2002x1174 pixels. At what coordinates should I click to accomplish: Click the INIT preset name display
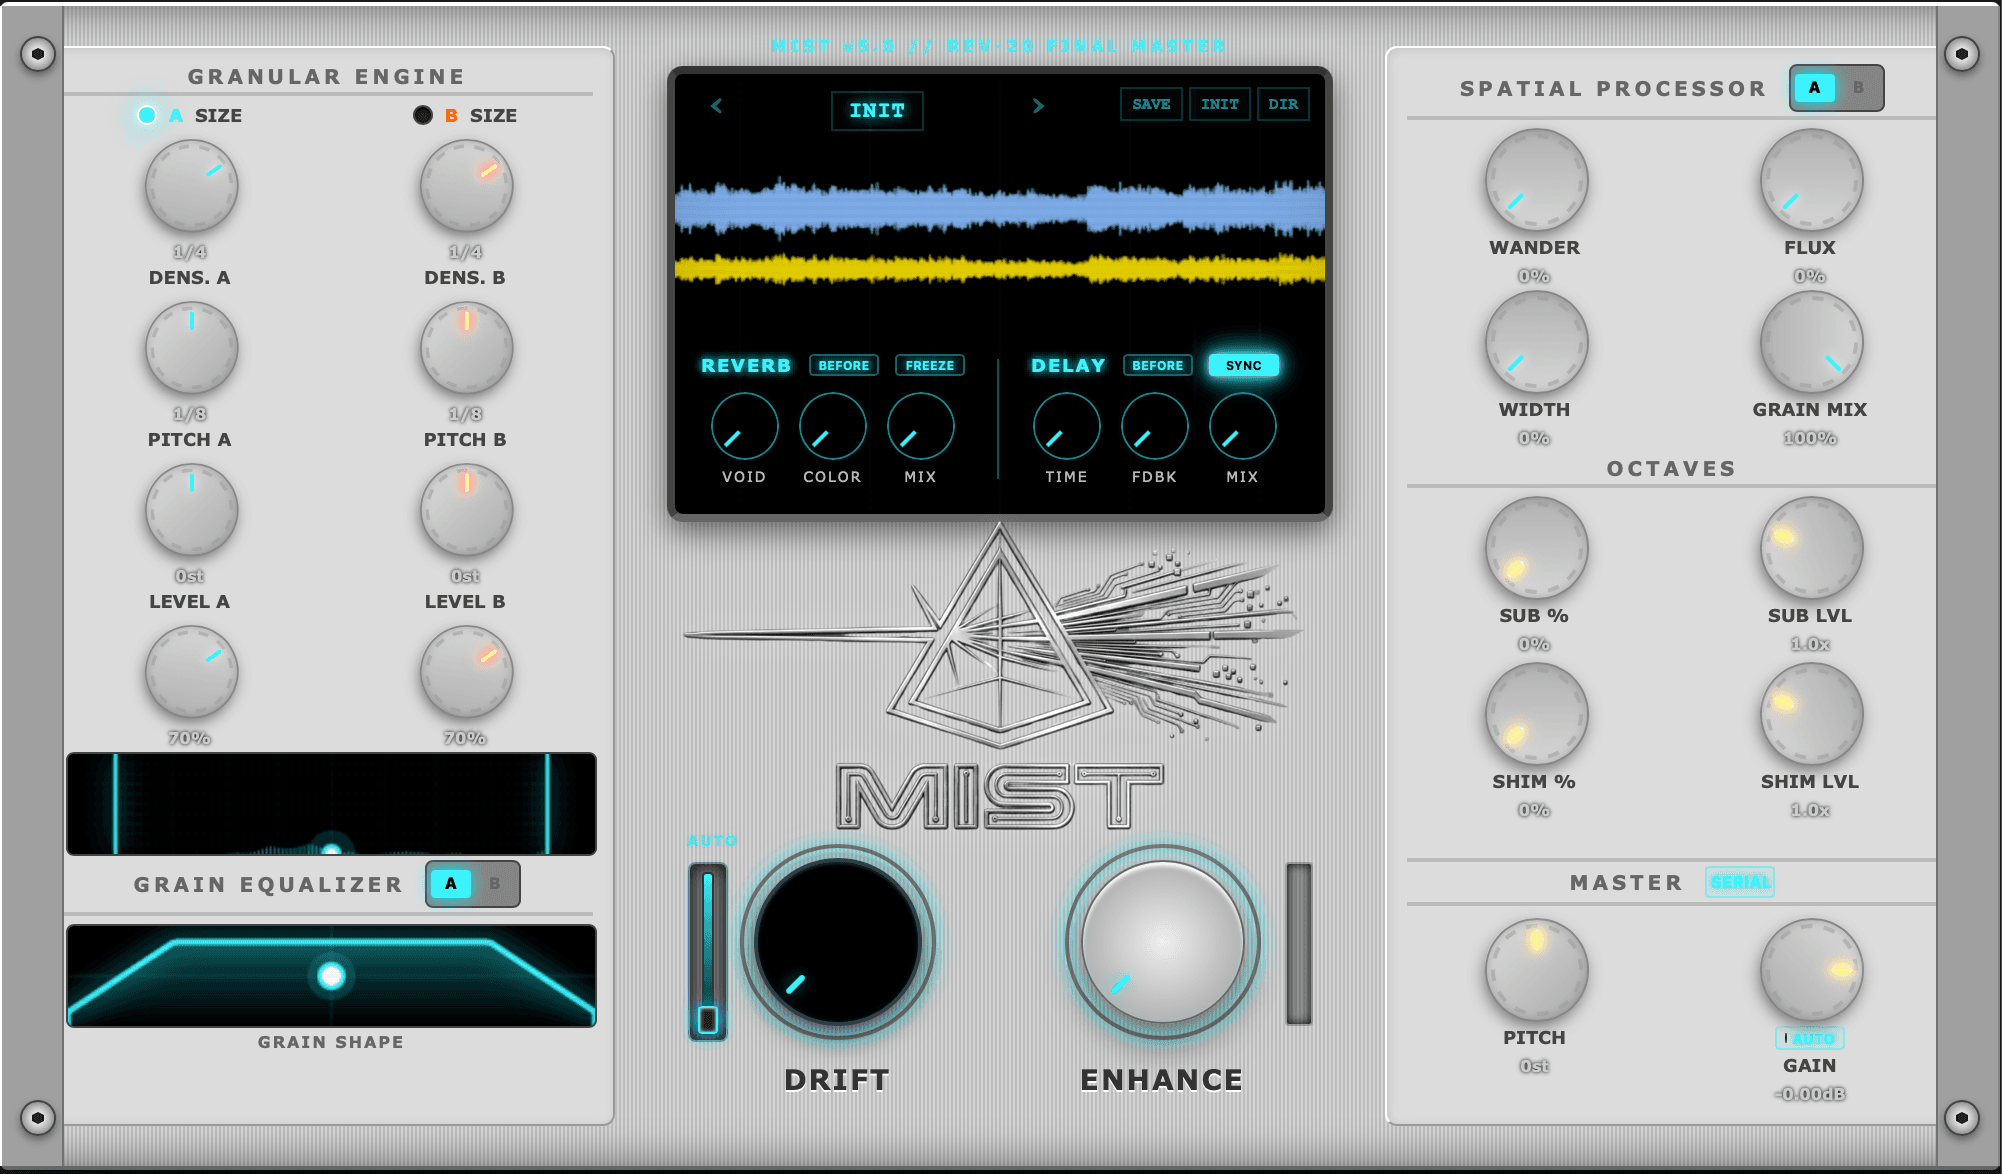click(876, 110)
